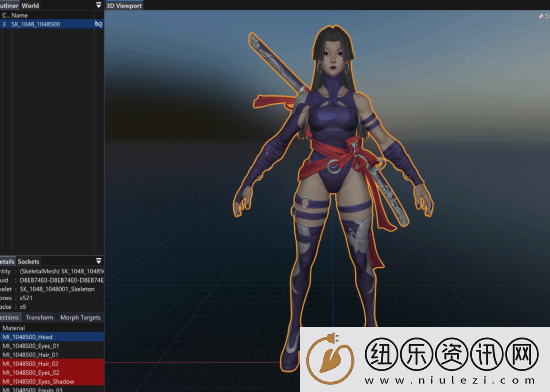Open the Morph Targets tab

click(80, 317)
